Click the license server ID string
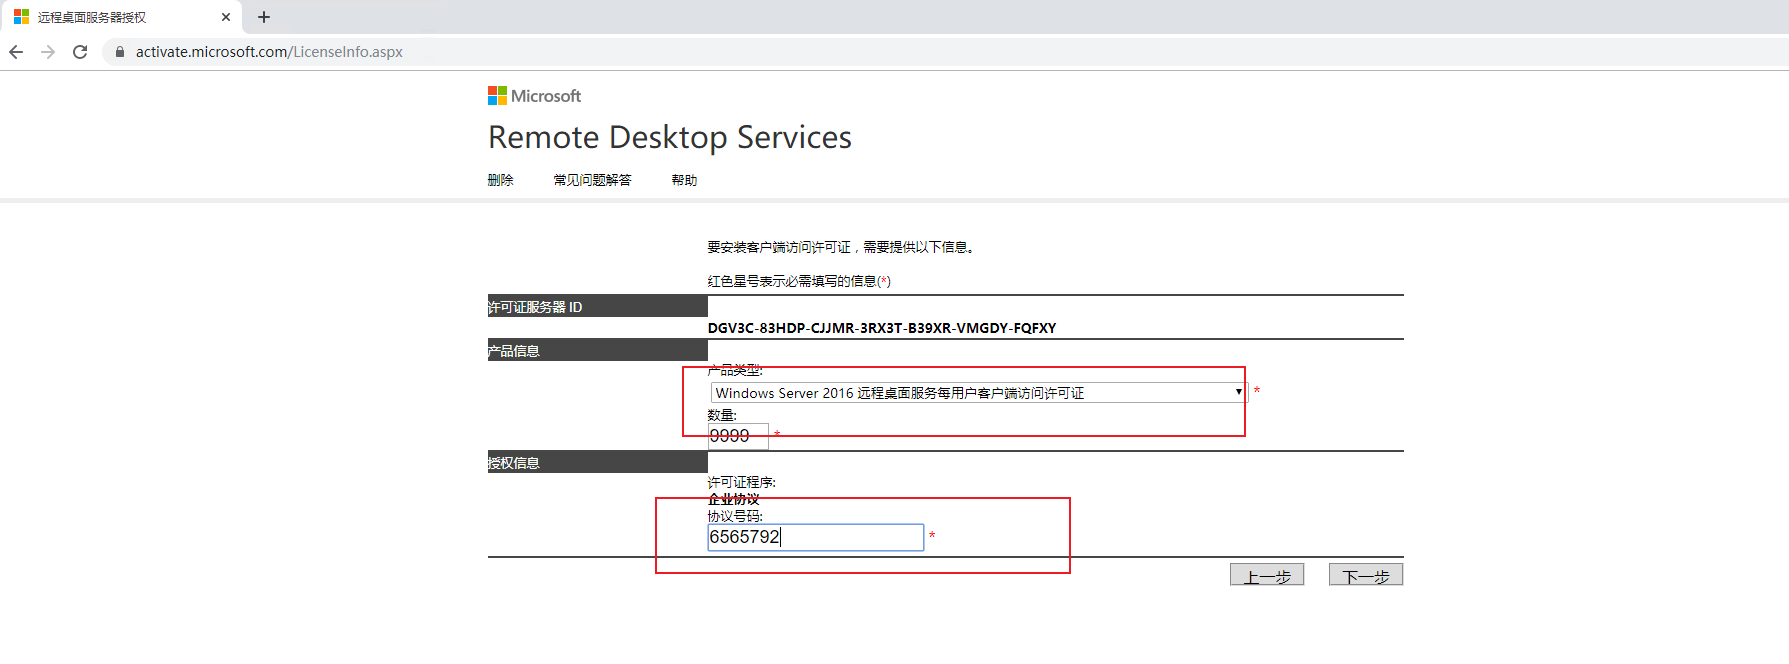The height and width of the screenshot is (664, 1789). click(x=881, y=328)
